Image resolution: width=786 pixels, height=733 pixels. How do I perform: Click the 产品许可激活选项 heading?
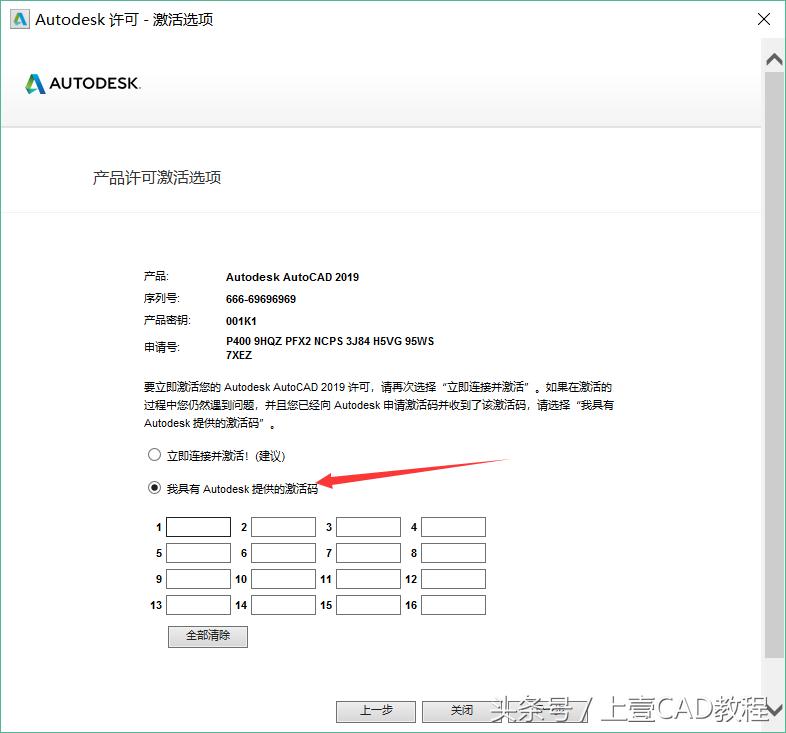point(157,177)
